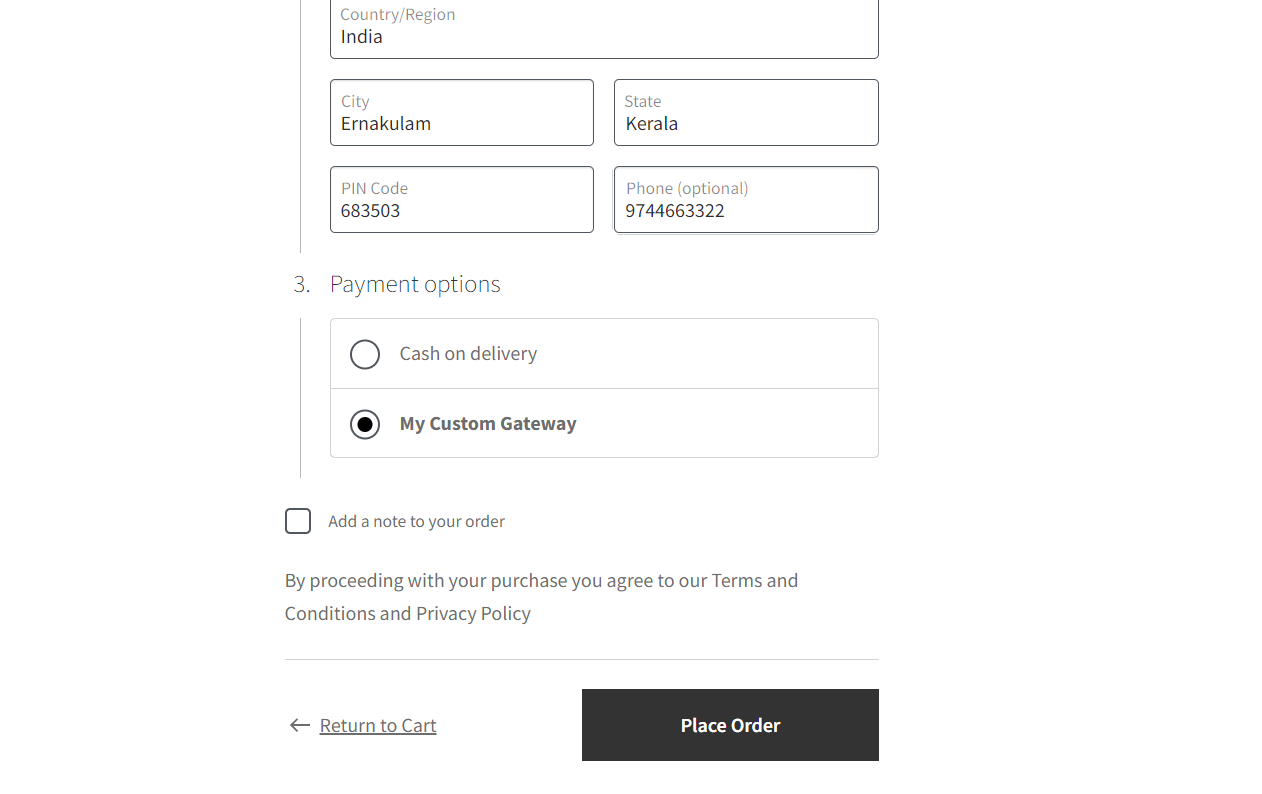Click the back arrow beside Return to Cart
Image resolution: width=1262 pixels, height=794 pixels.
[x=299, y=725]
